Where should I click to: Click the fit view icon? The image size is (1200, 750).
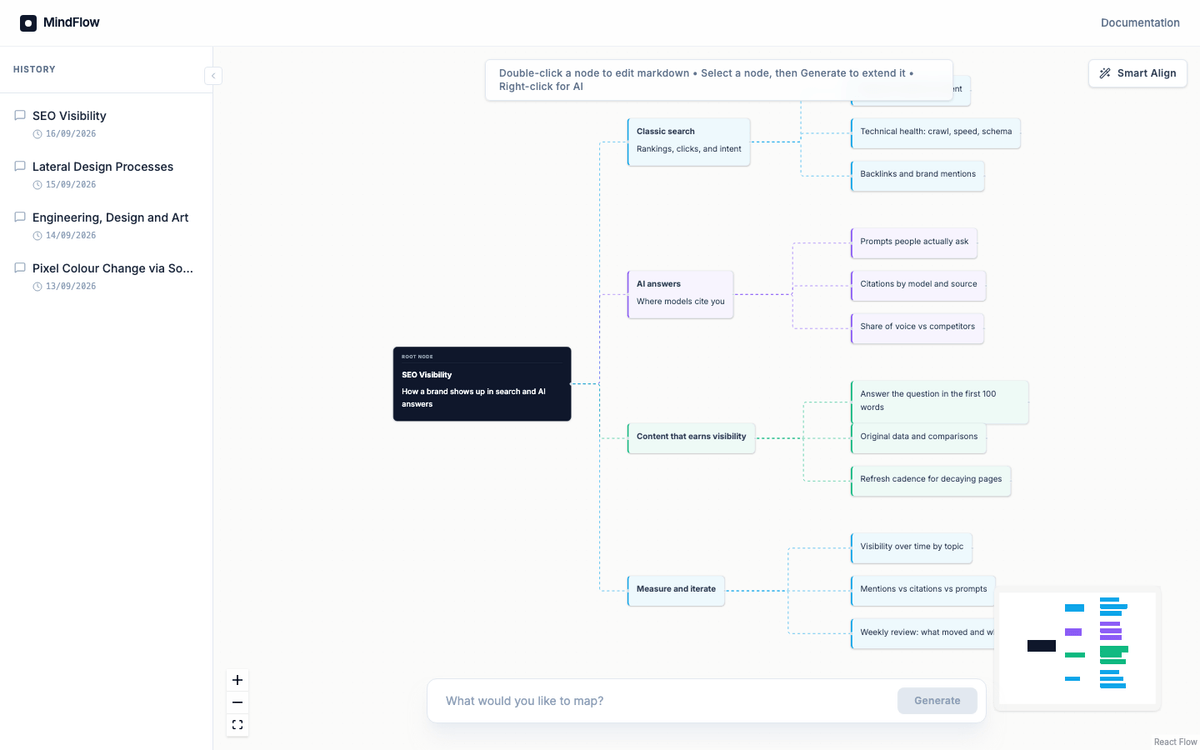click(237, 725)
